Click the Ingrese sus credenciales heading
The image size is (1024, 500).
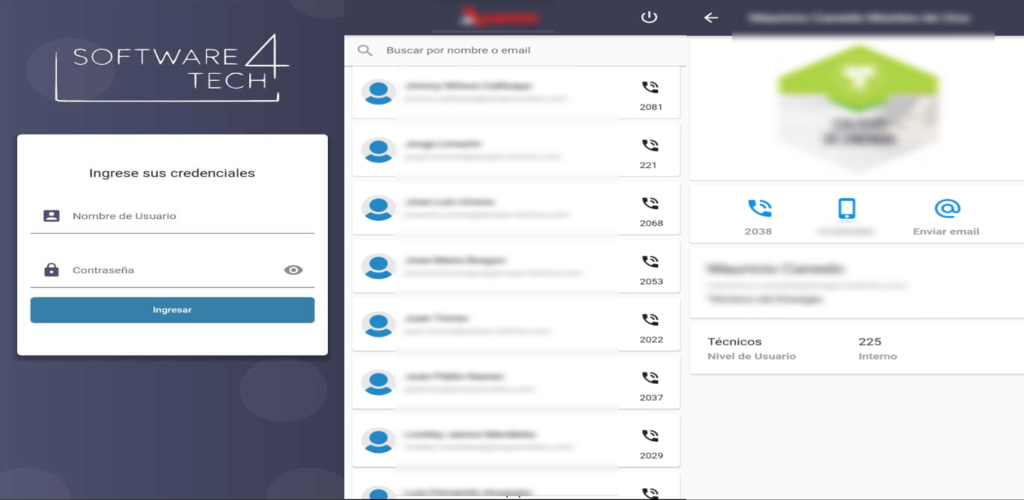(172, 174)
